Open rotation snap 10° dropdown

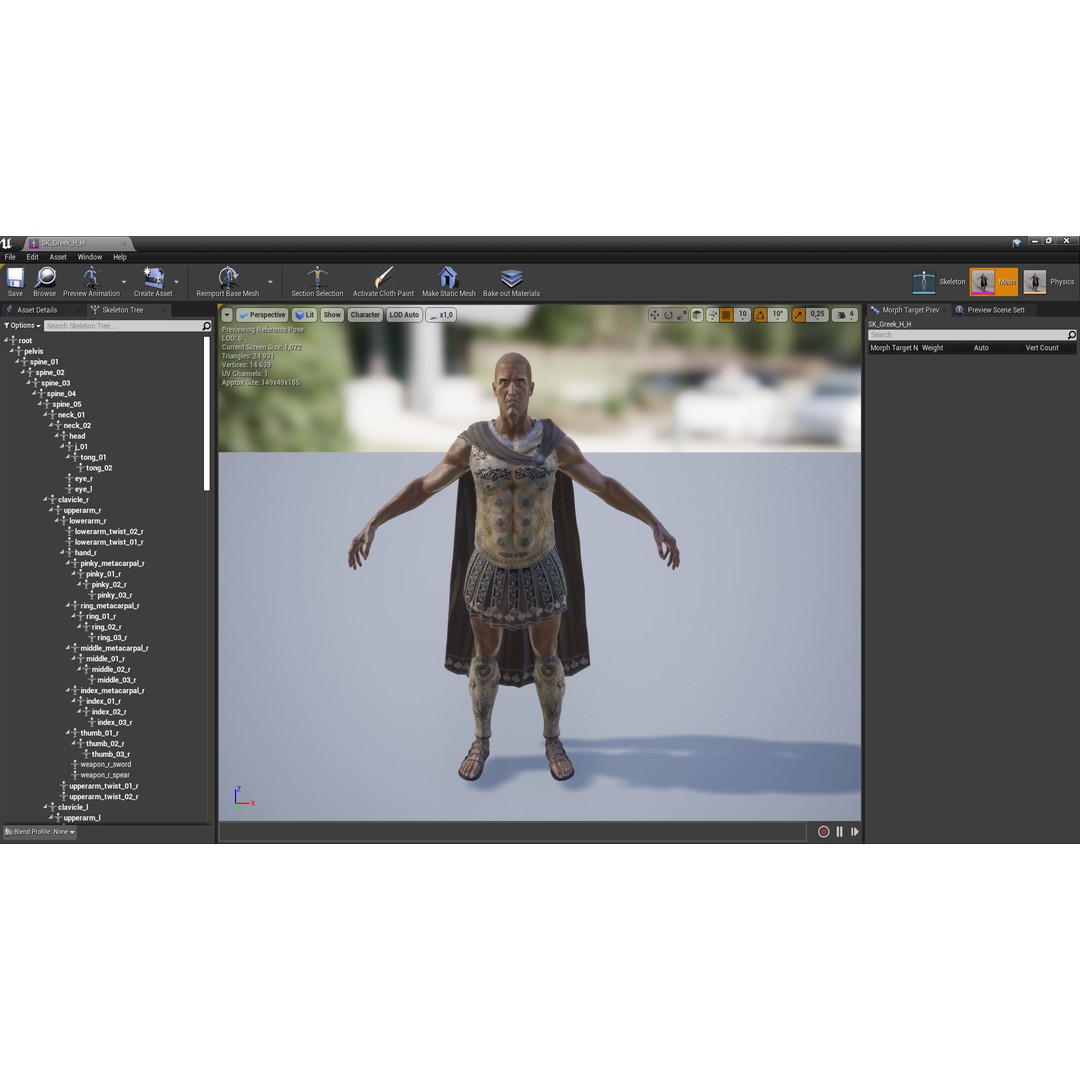pos(778,315)
